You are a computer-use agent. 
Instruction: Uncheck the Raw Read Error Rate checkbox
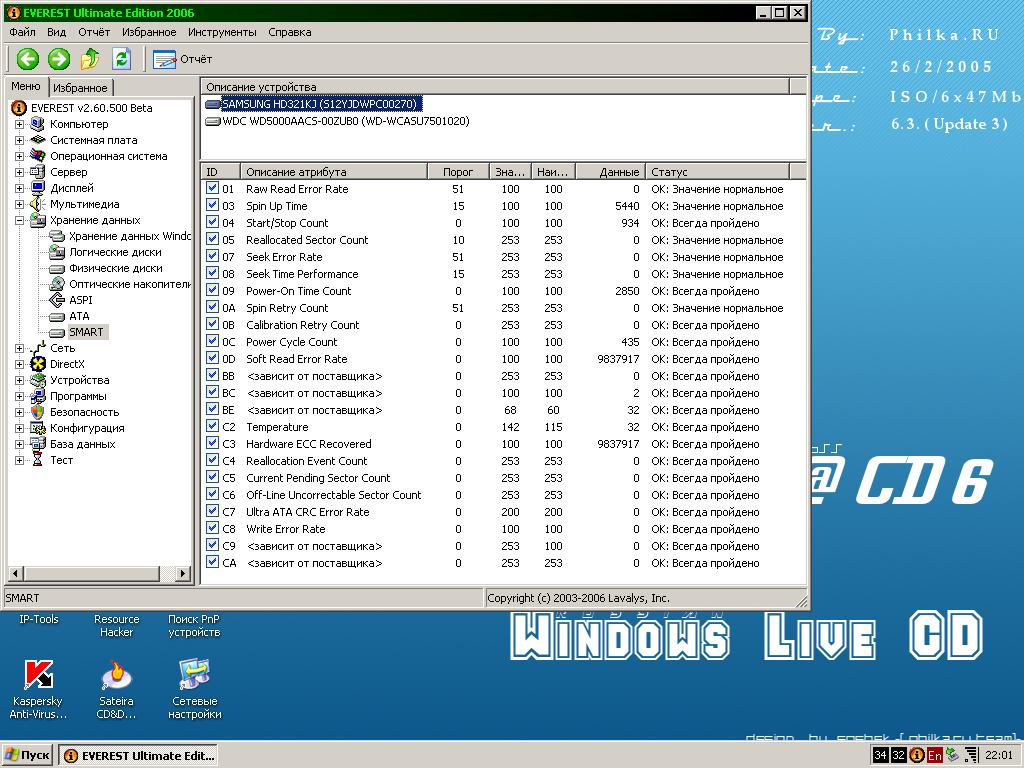212,189
